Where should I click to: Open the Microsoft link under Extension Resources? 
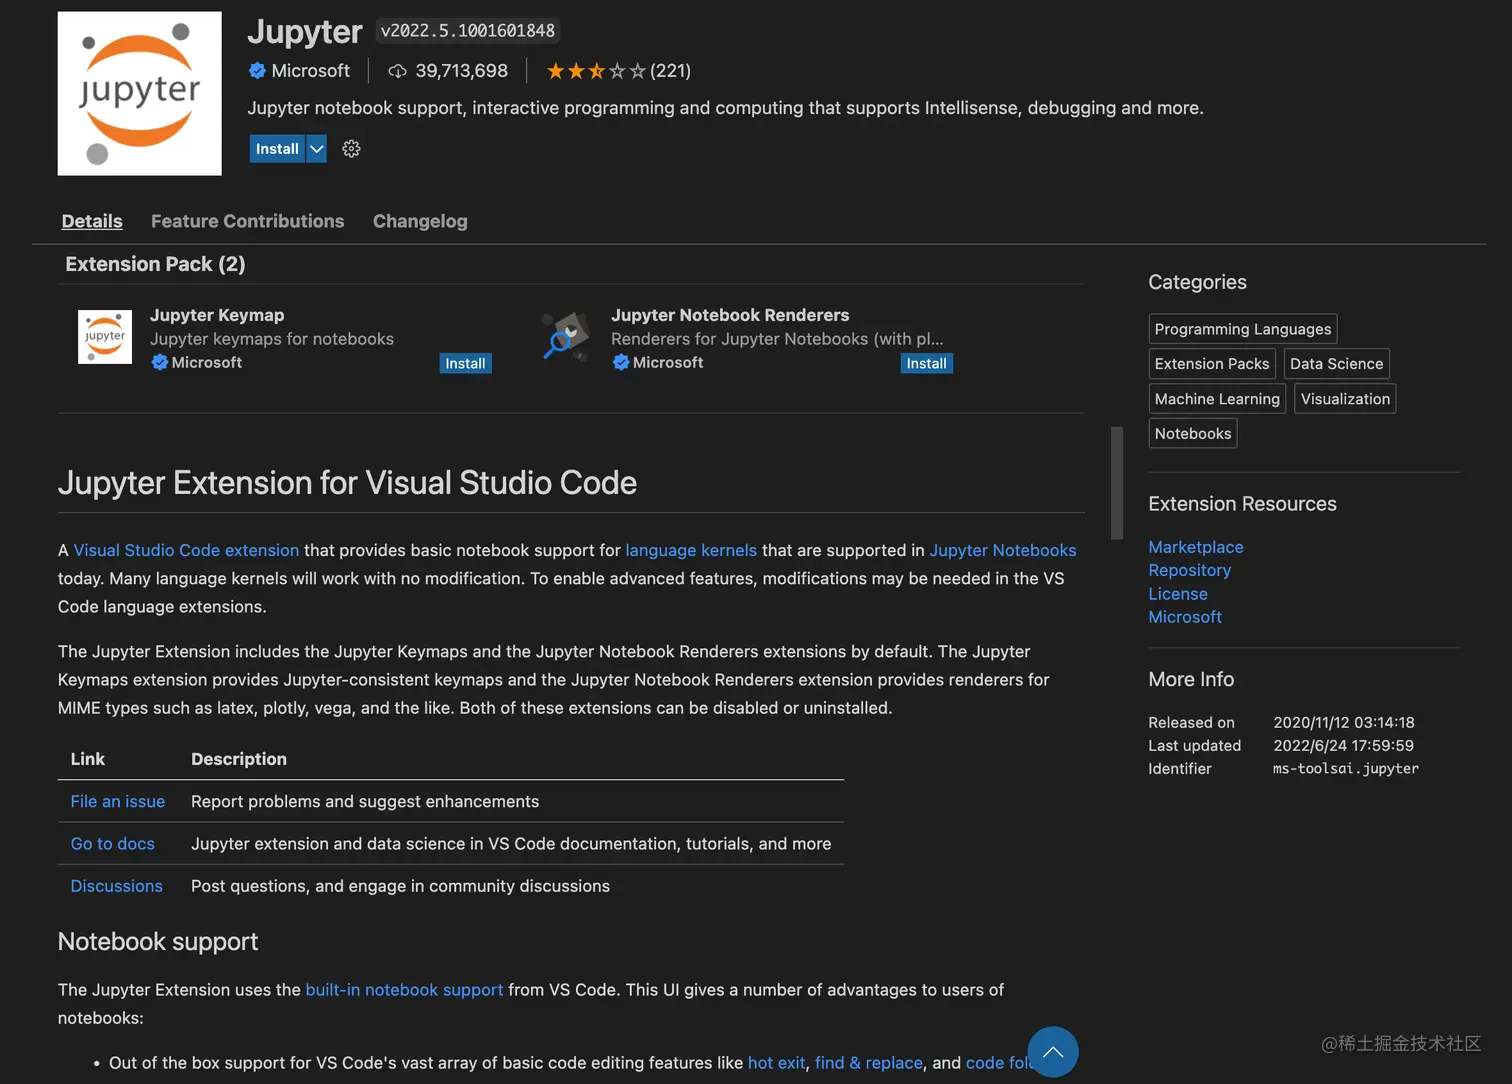(x=1185, y=617)
